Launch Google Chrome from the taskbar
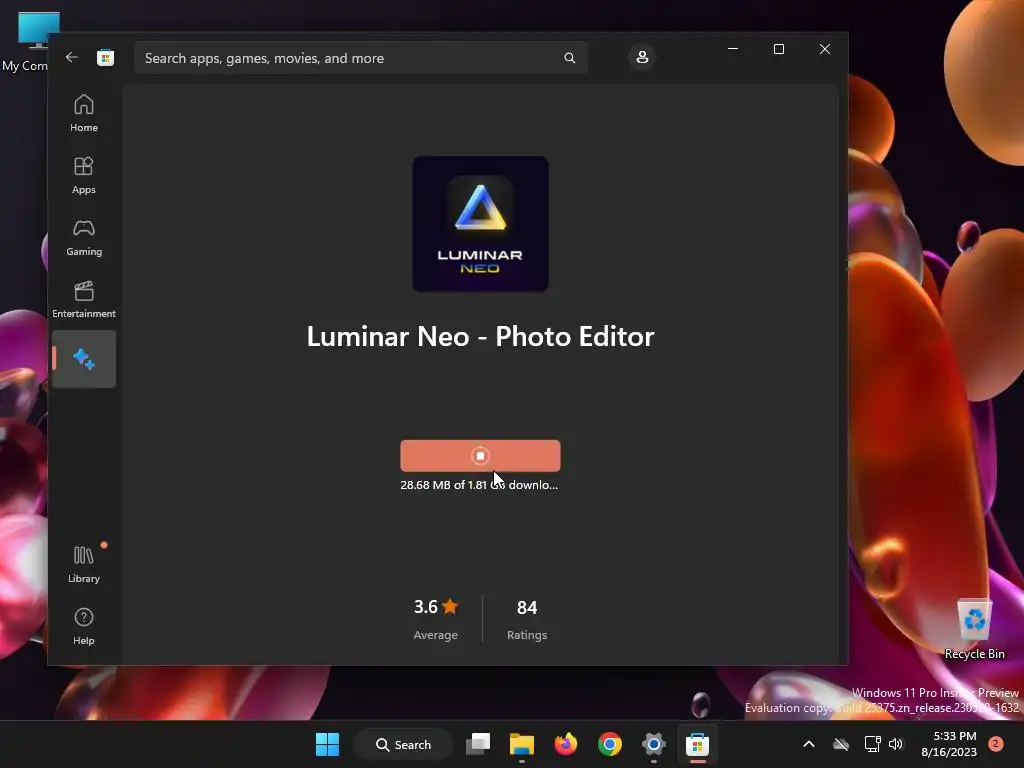 tap(609, 744)
